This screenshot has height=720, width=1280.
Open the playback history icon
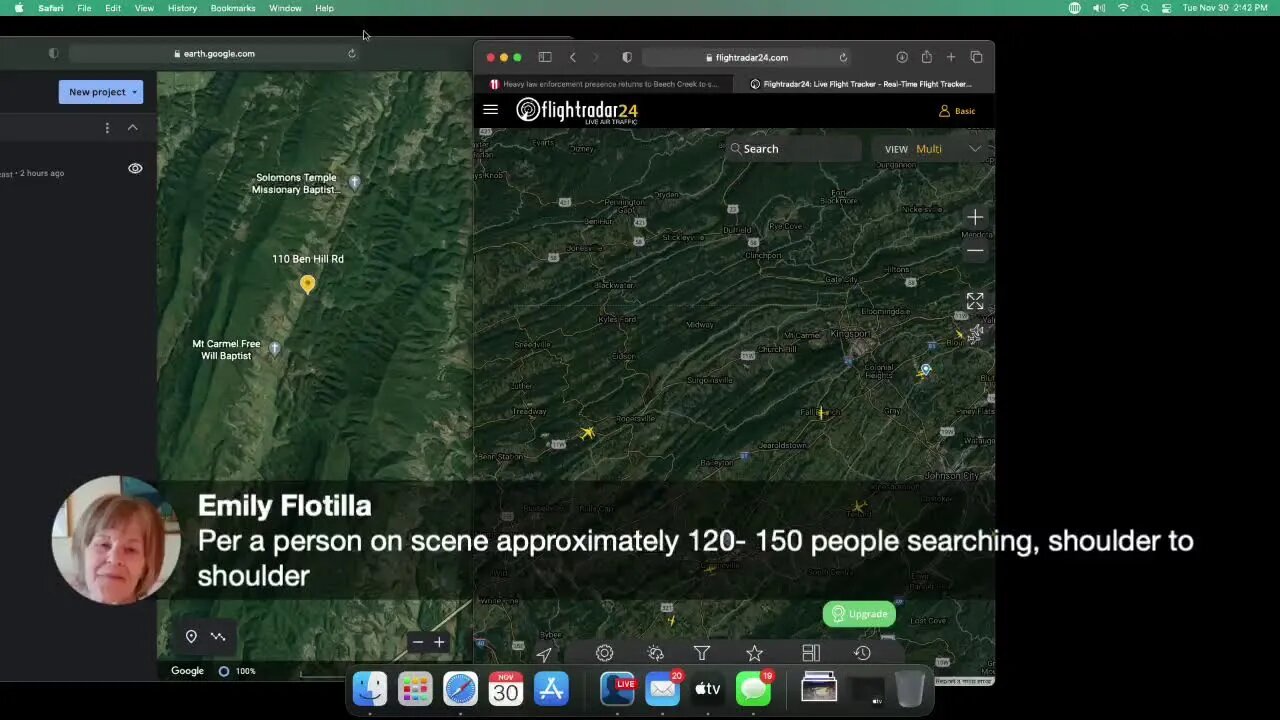862,653
